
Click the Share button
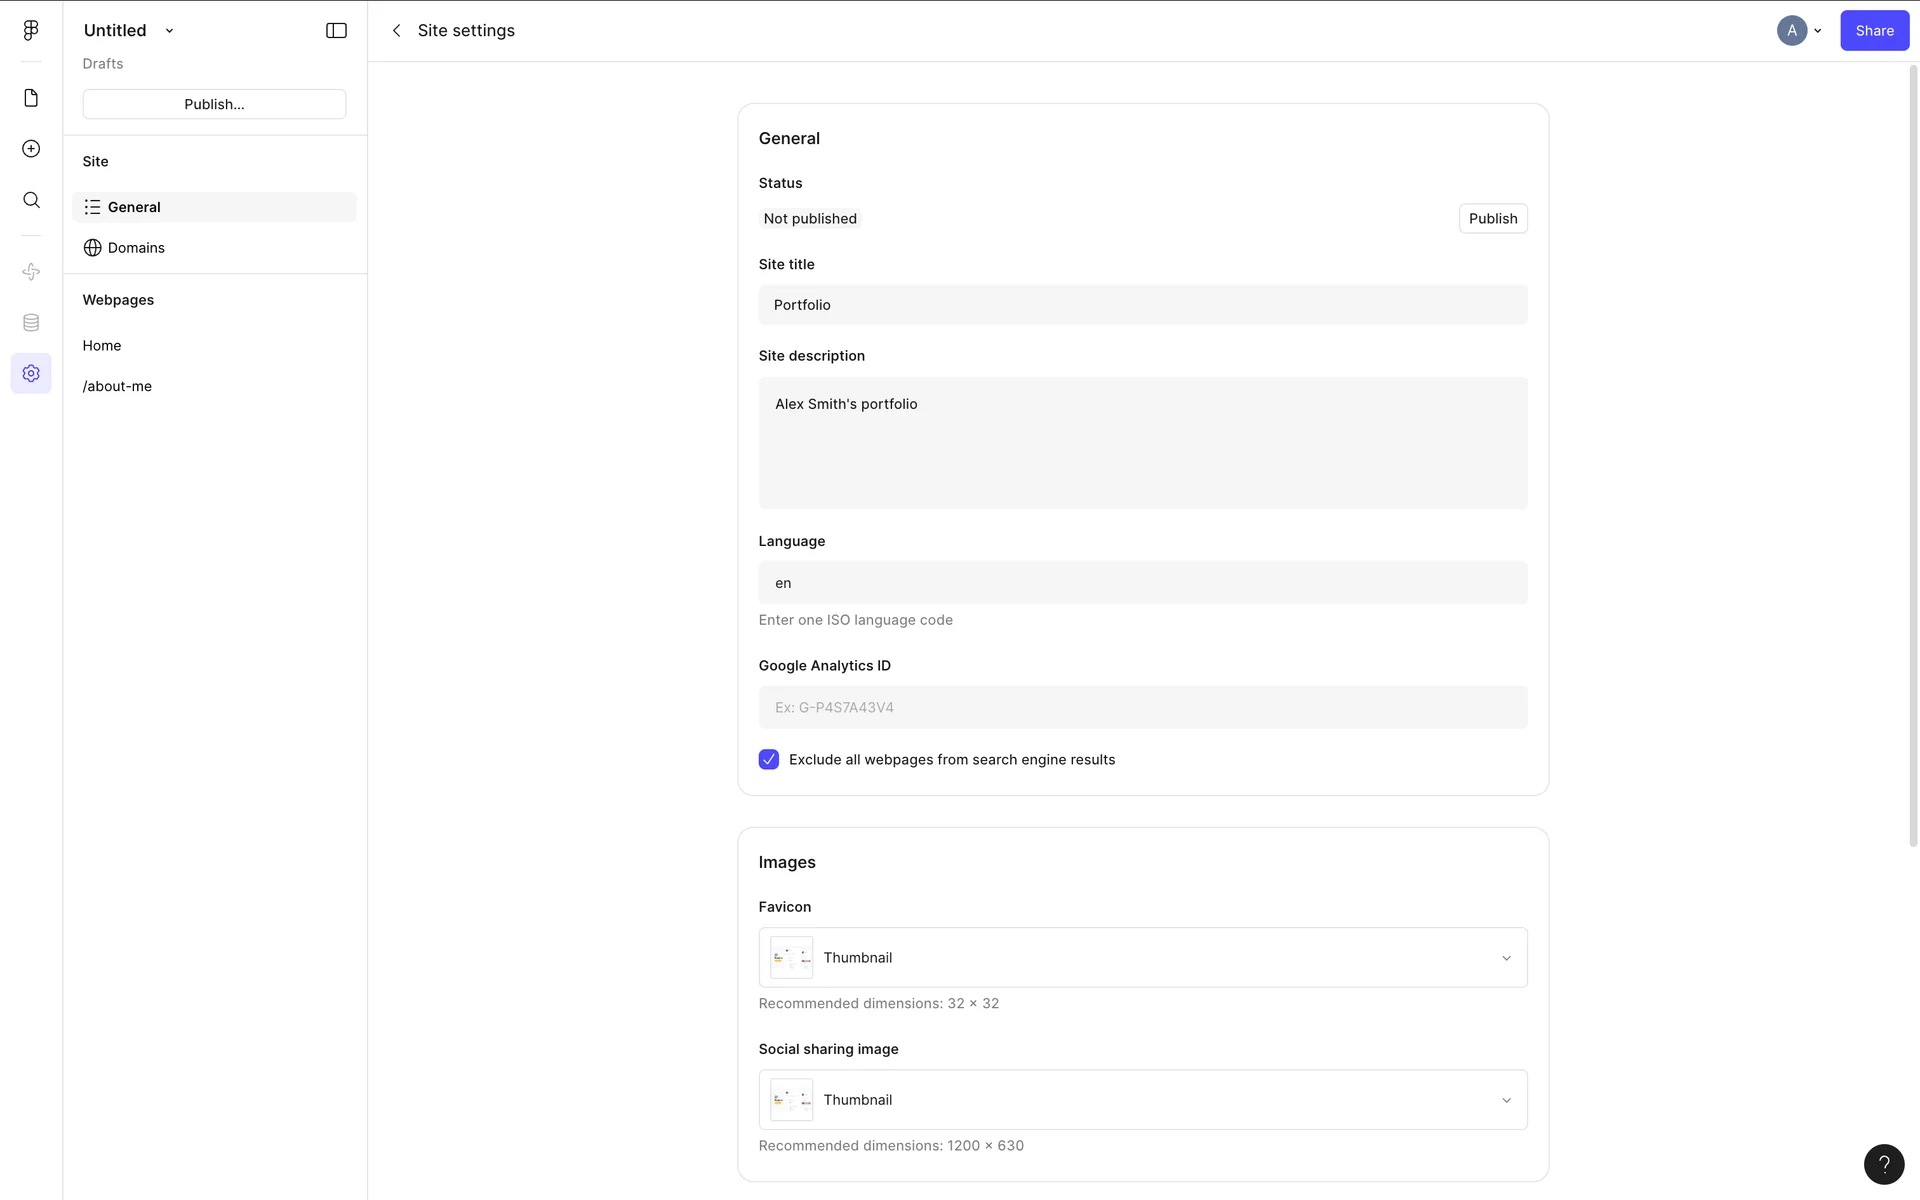pyautogui.click(x=1874, y=31)
